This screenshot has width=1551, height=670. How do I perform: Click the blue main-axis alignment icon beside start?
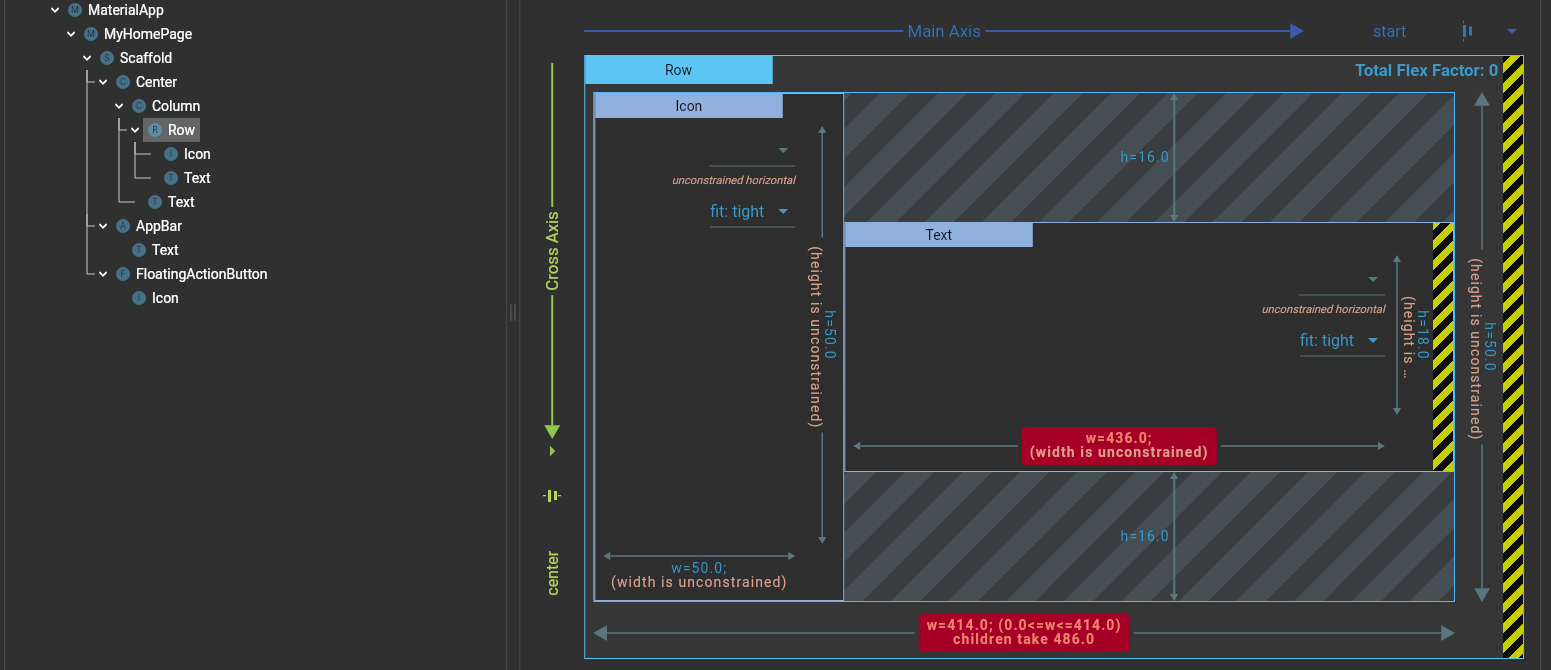click(1467, 31)
